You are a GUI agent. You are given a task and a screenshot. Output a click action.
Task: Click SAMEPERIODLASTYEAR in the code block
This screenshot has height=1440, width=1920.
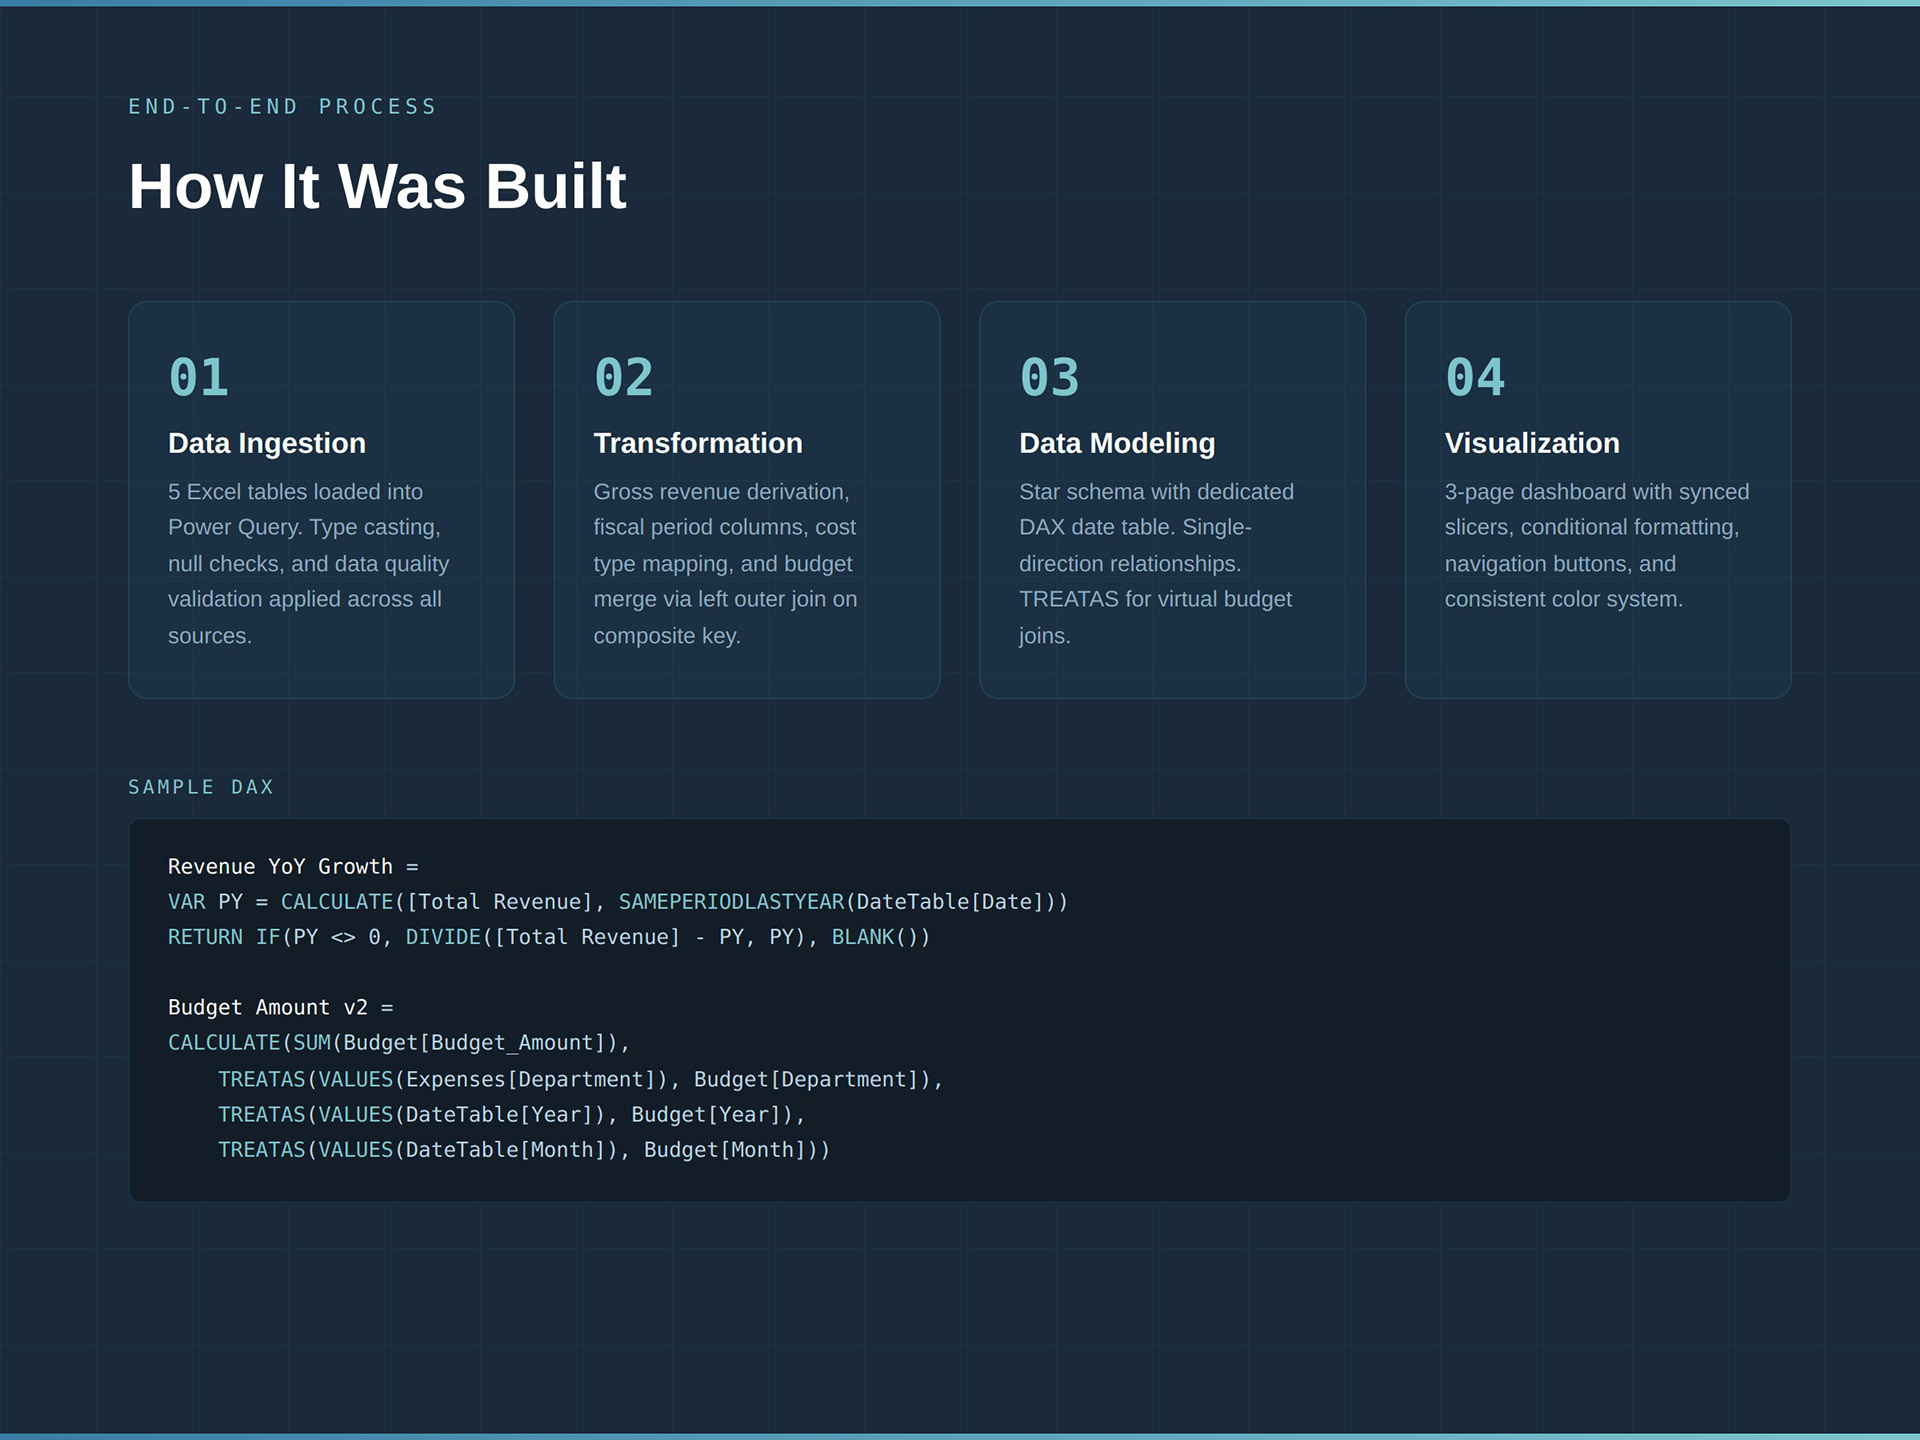[x=731, y=902]
